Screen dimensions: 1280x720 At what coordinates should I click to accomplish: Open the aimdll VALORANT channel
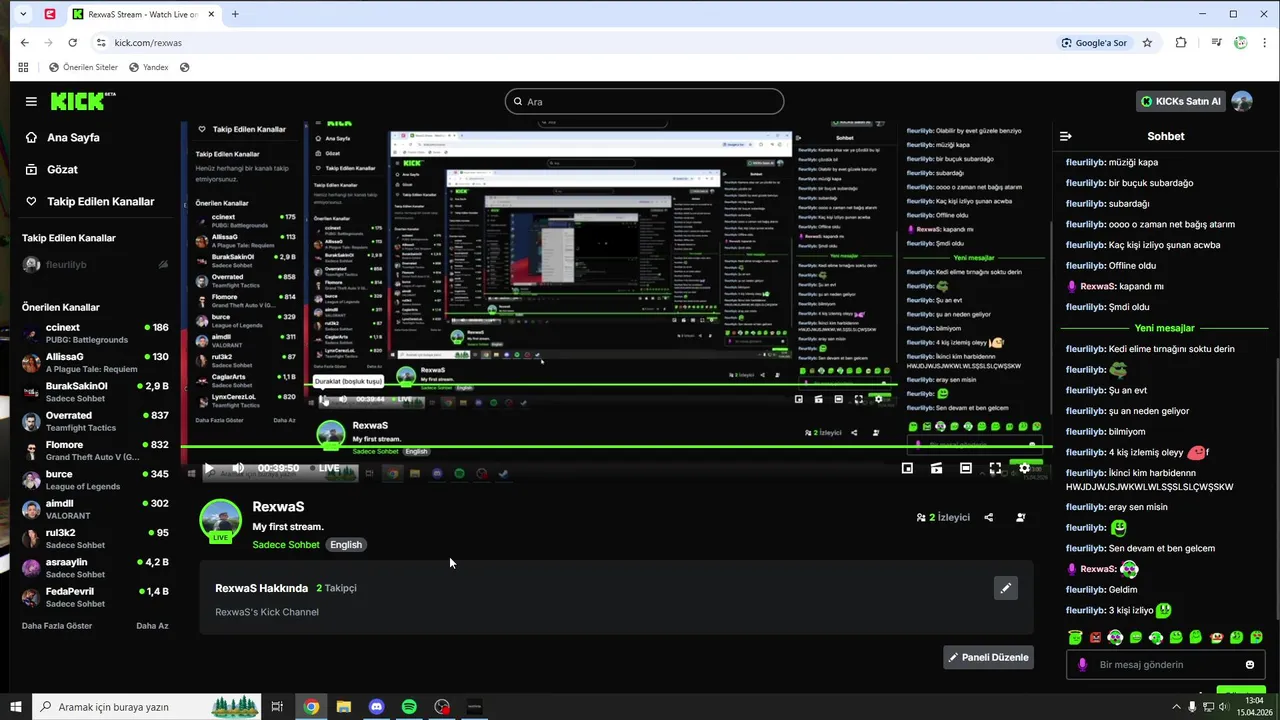95,509
